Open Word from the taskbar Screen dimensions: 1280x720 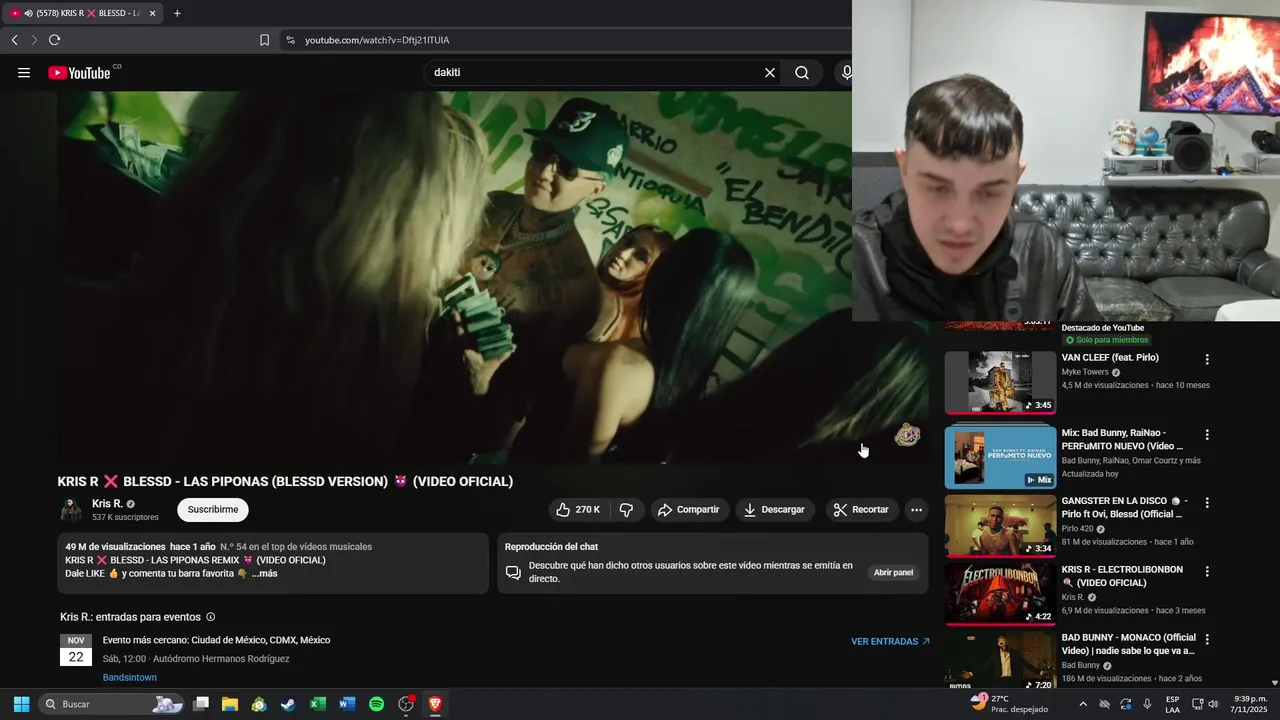(x=347, y=704)
